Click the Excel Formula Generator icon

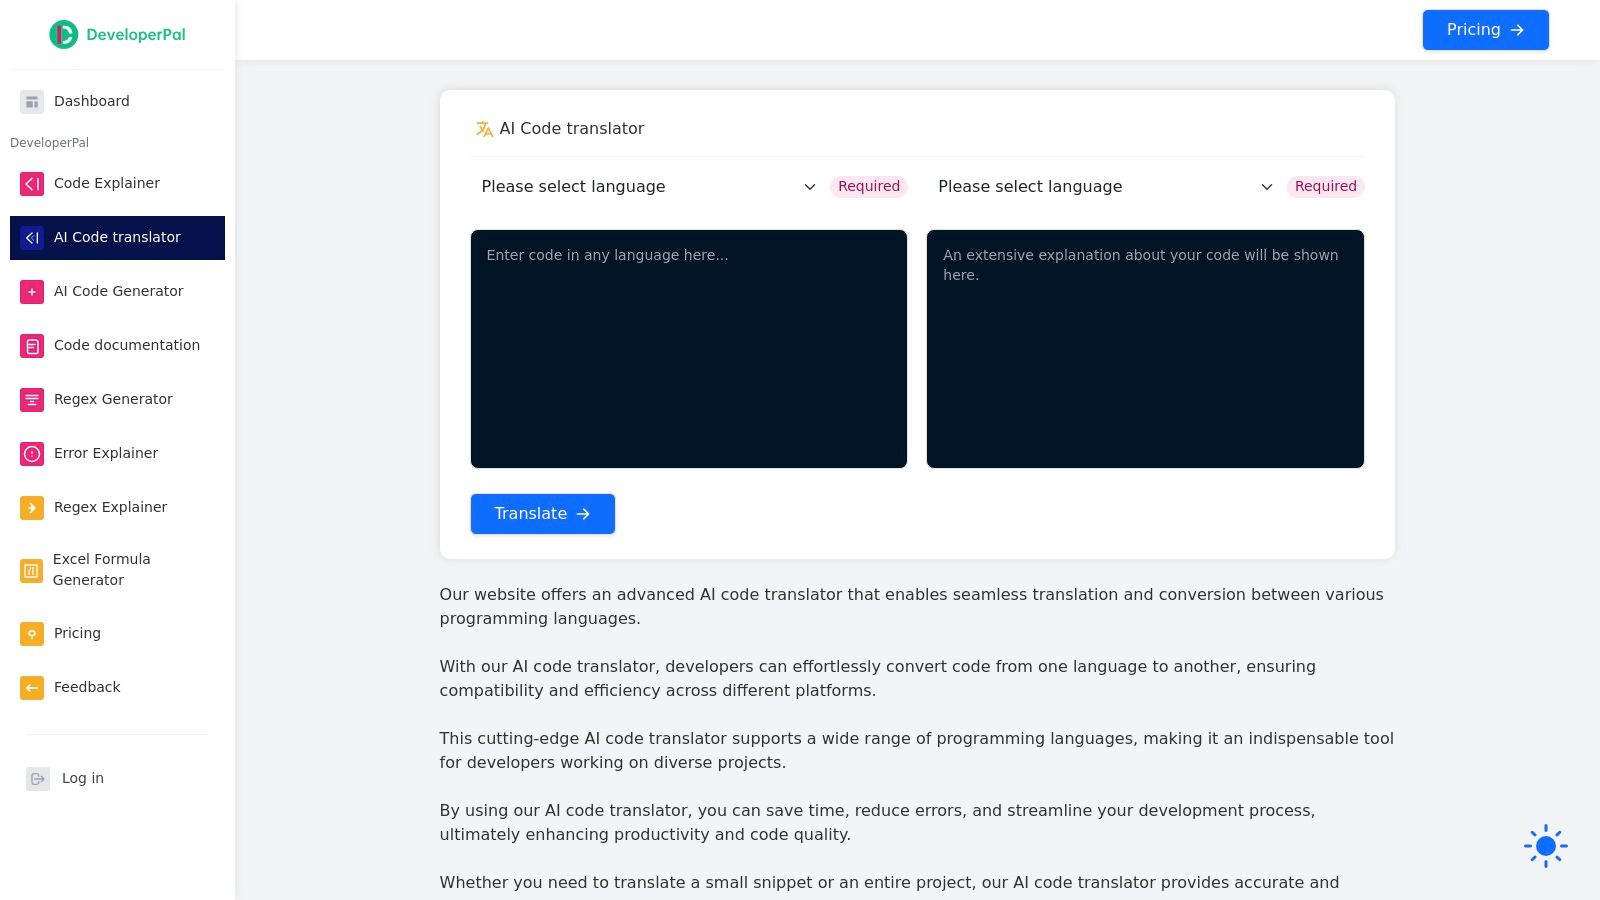click(32, 570)
